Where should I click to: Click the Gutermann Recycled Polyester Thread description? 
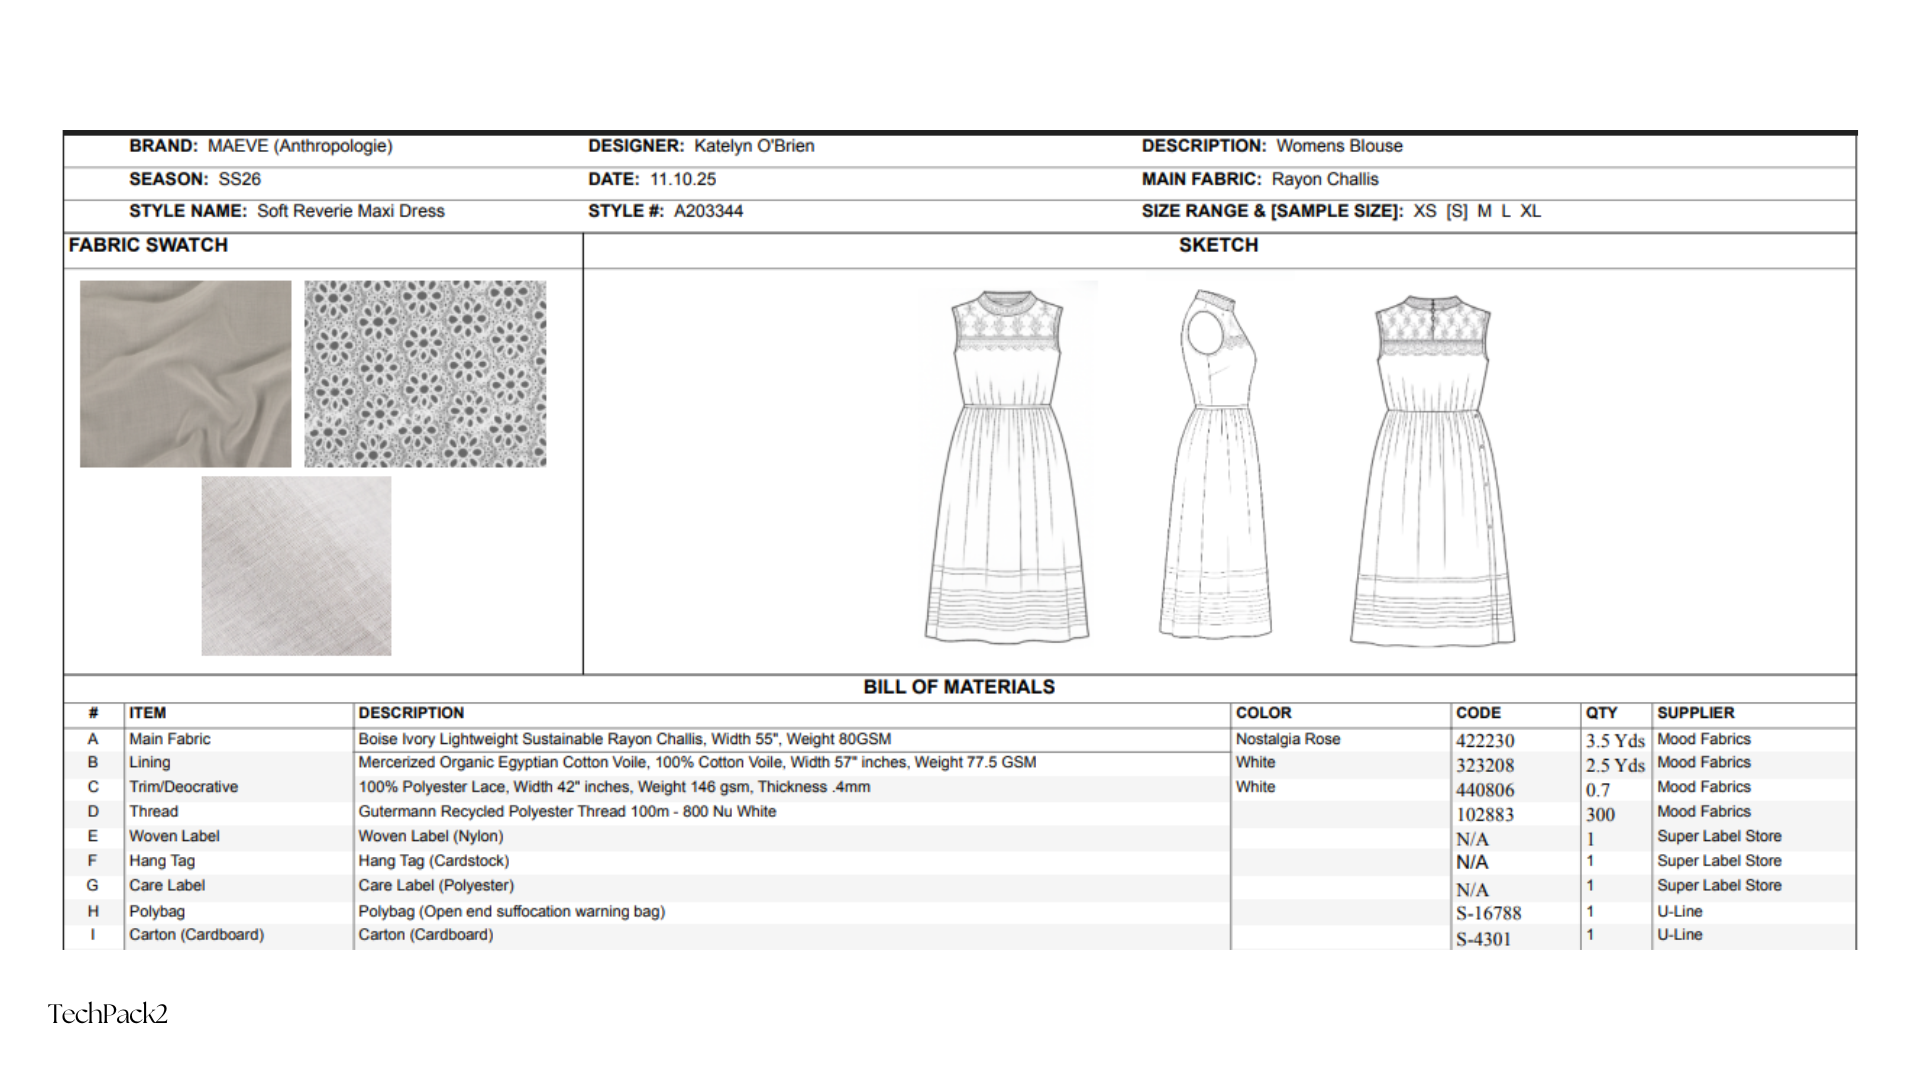coord(567,812)
